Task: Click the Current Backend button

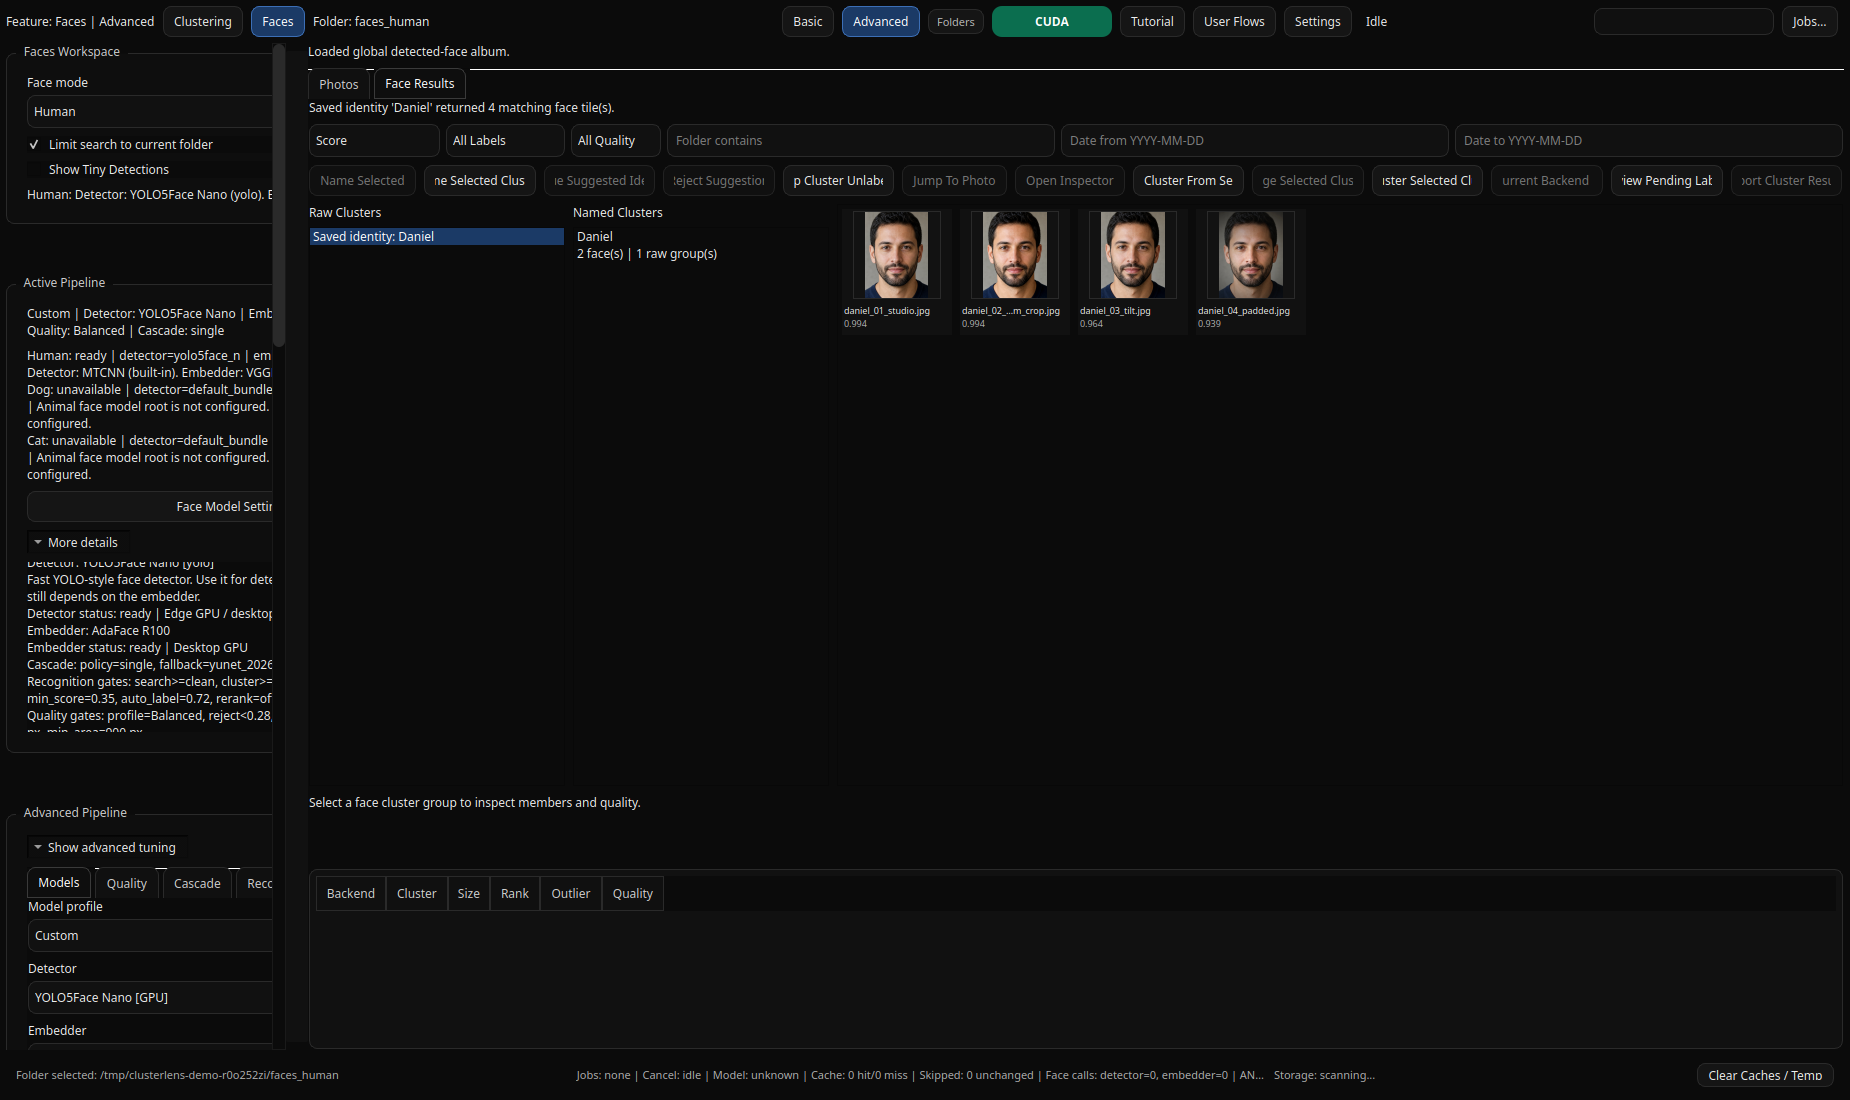Action: coord(1546,180)
